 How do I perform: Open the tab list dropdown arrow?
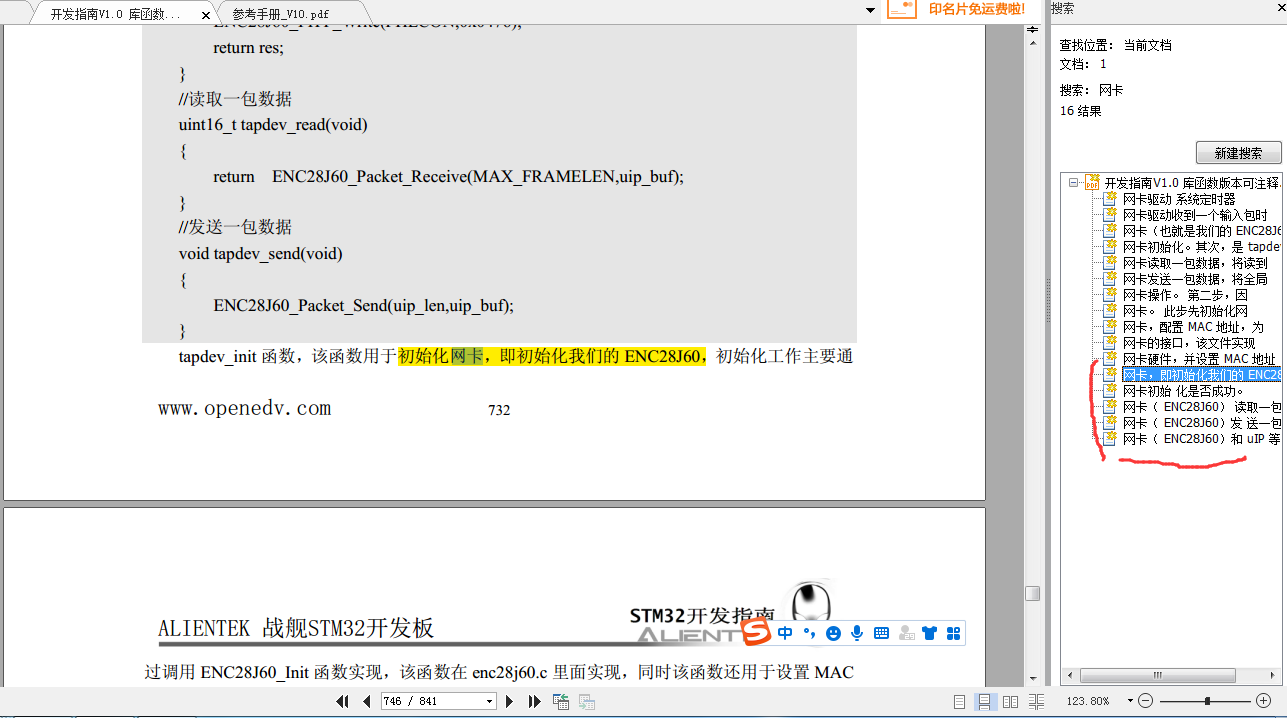870,10
